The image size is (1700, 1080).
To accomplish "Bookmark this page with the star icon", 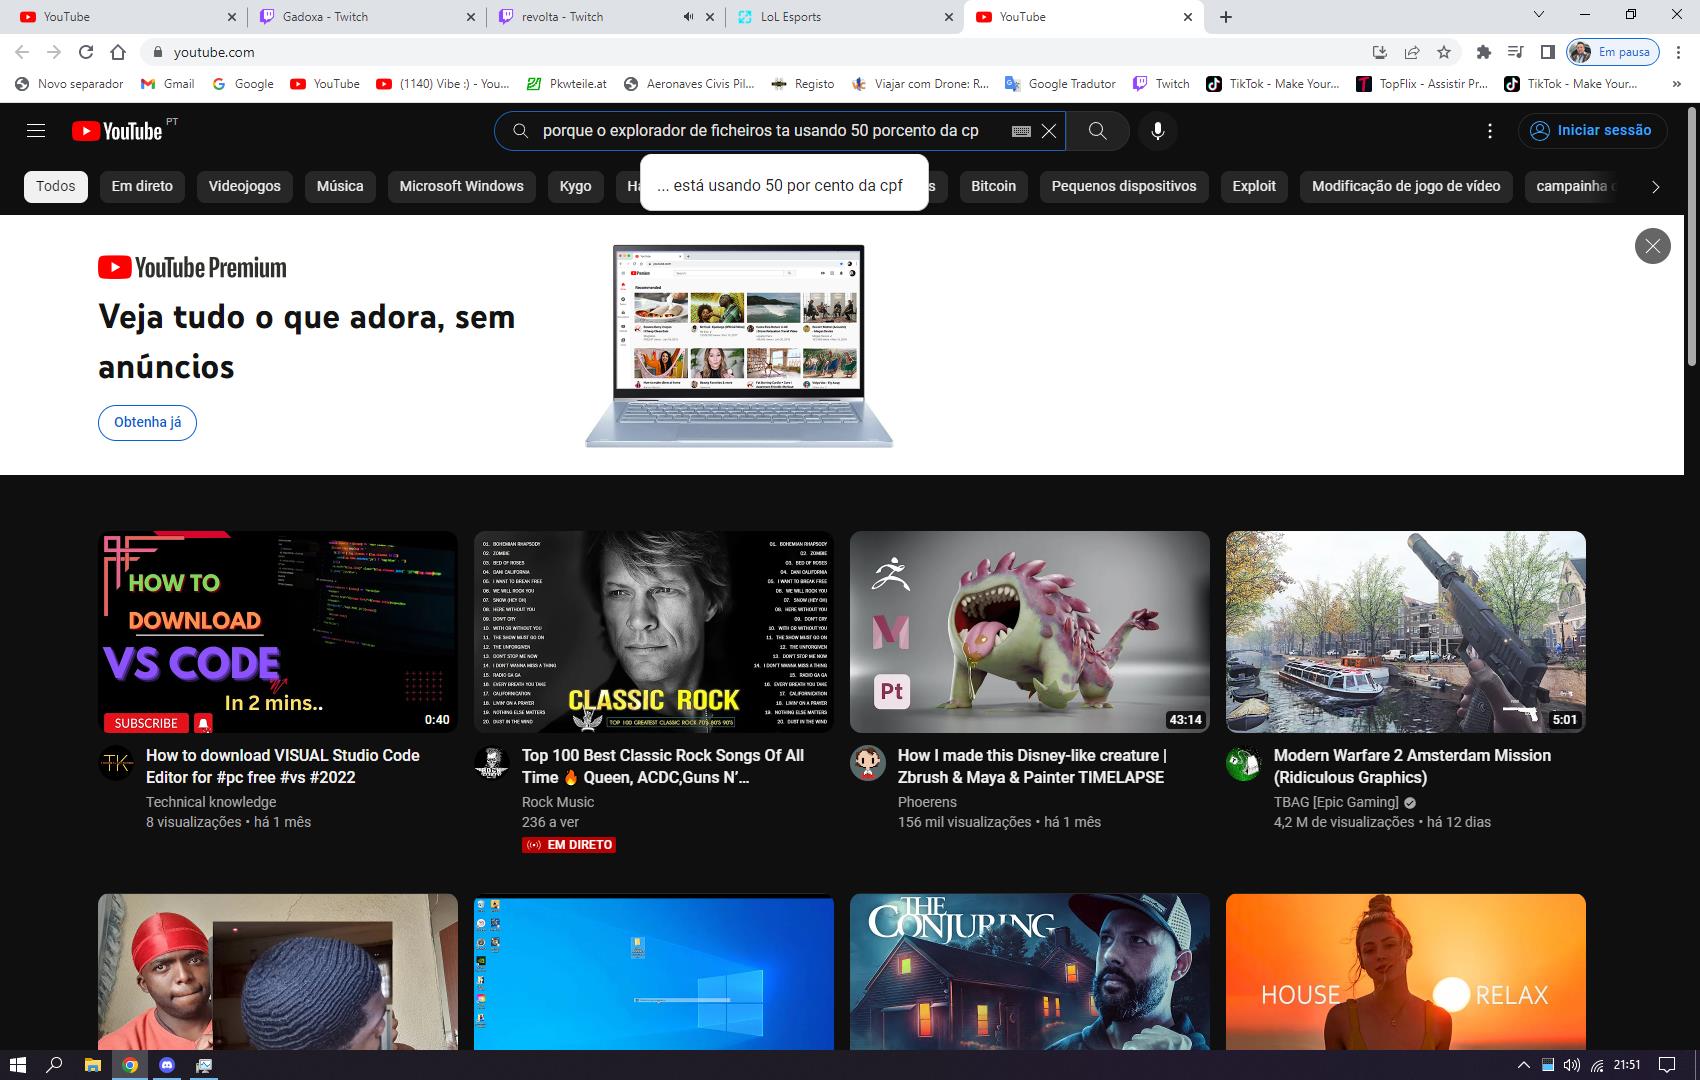I will click(x=1444, y=52).
